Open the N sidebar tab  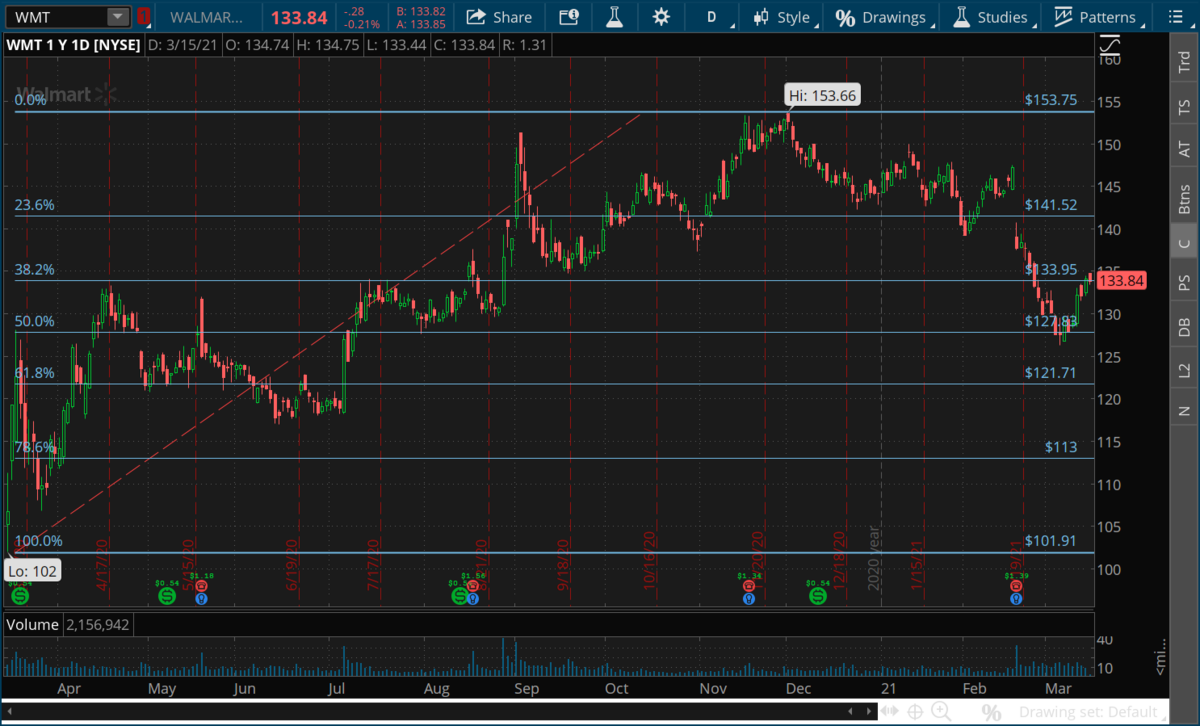(1184, 410)
